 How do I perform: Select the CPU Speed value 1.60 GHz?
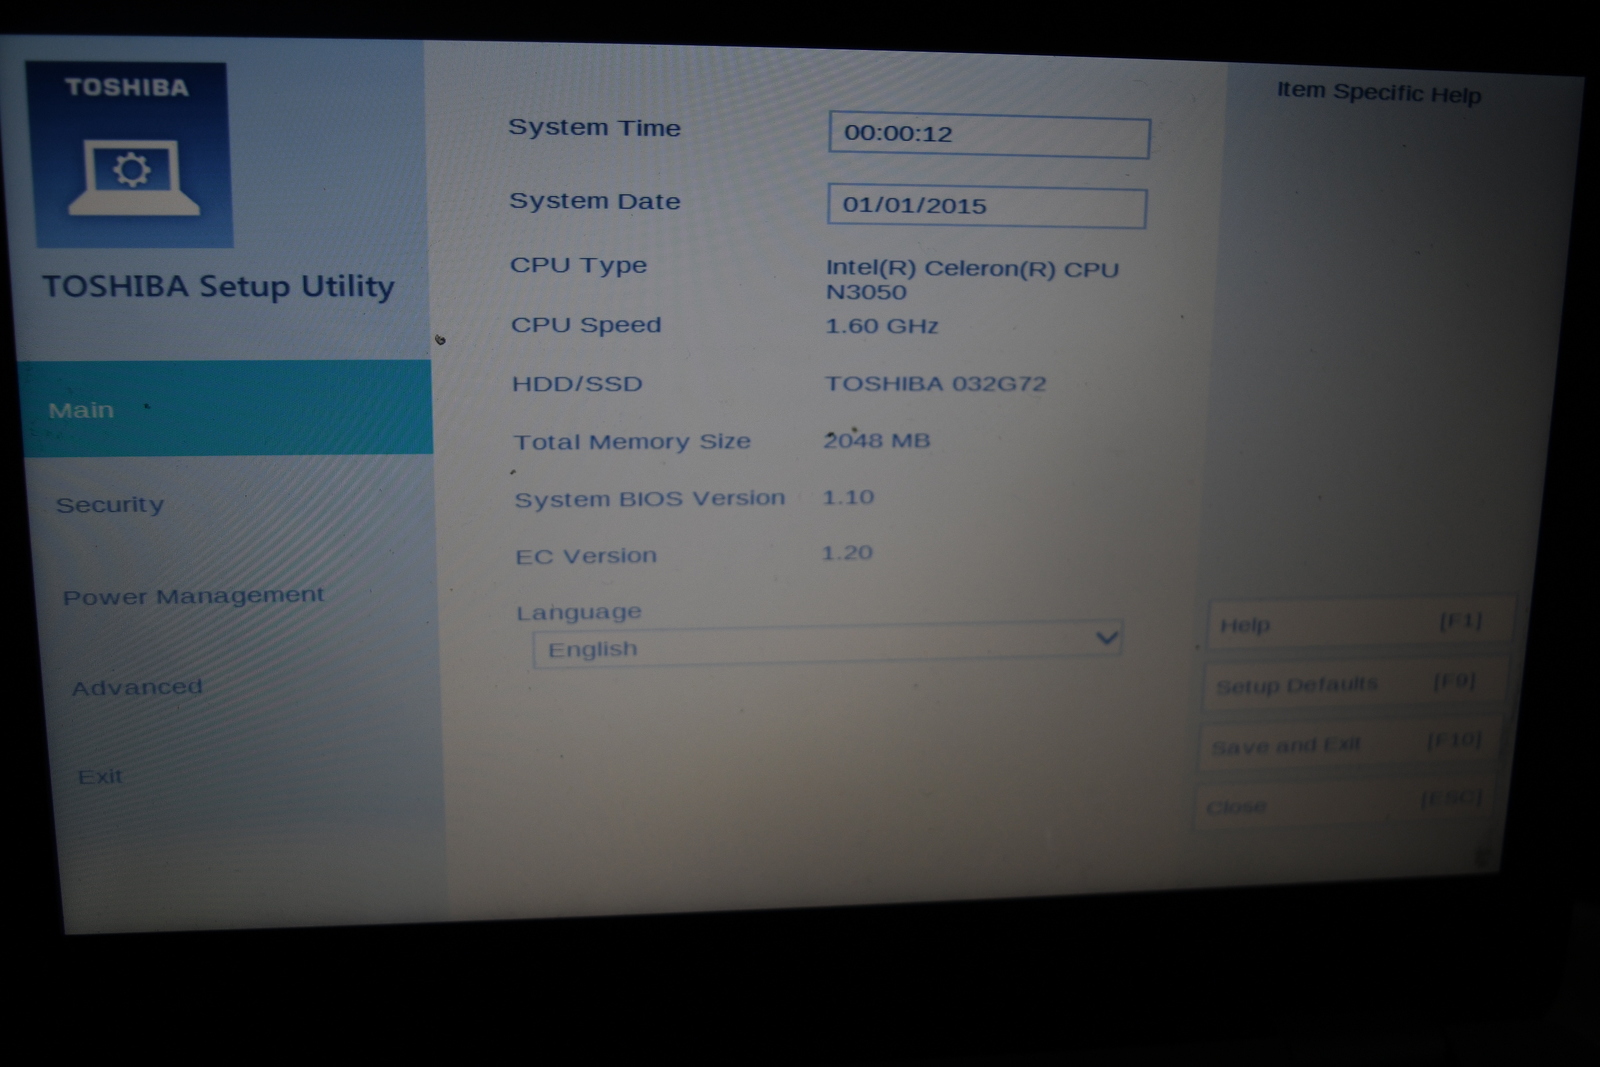[882, 326]
